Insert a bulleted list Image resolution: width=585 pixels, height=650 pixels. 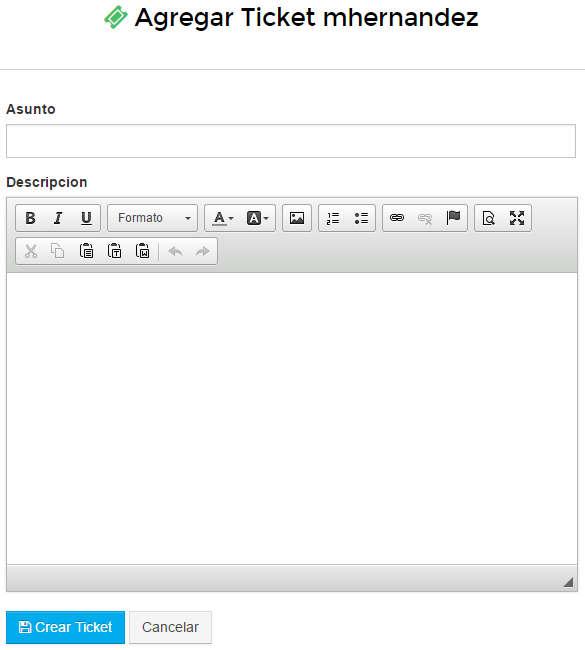point(361,218)
